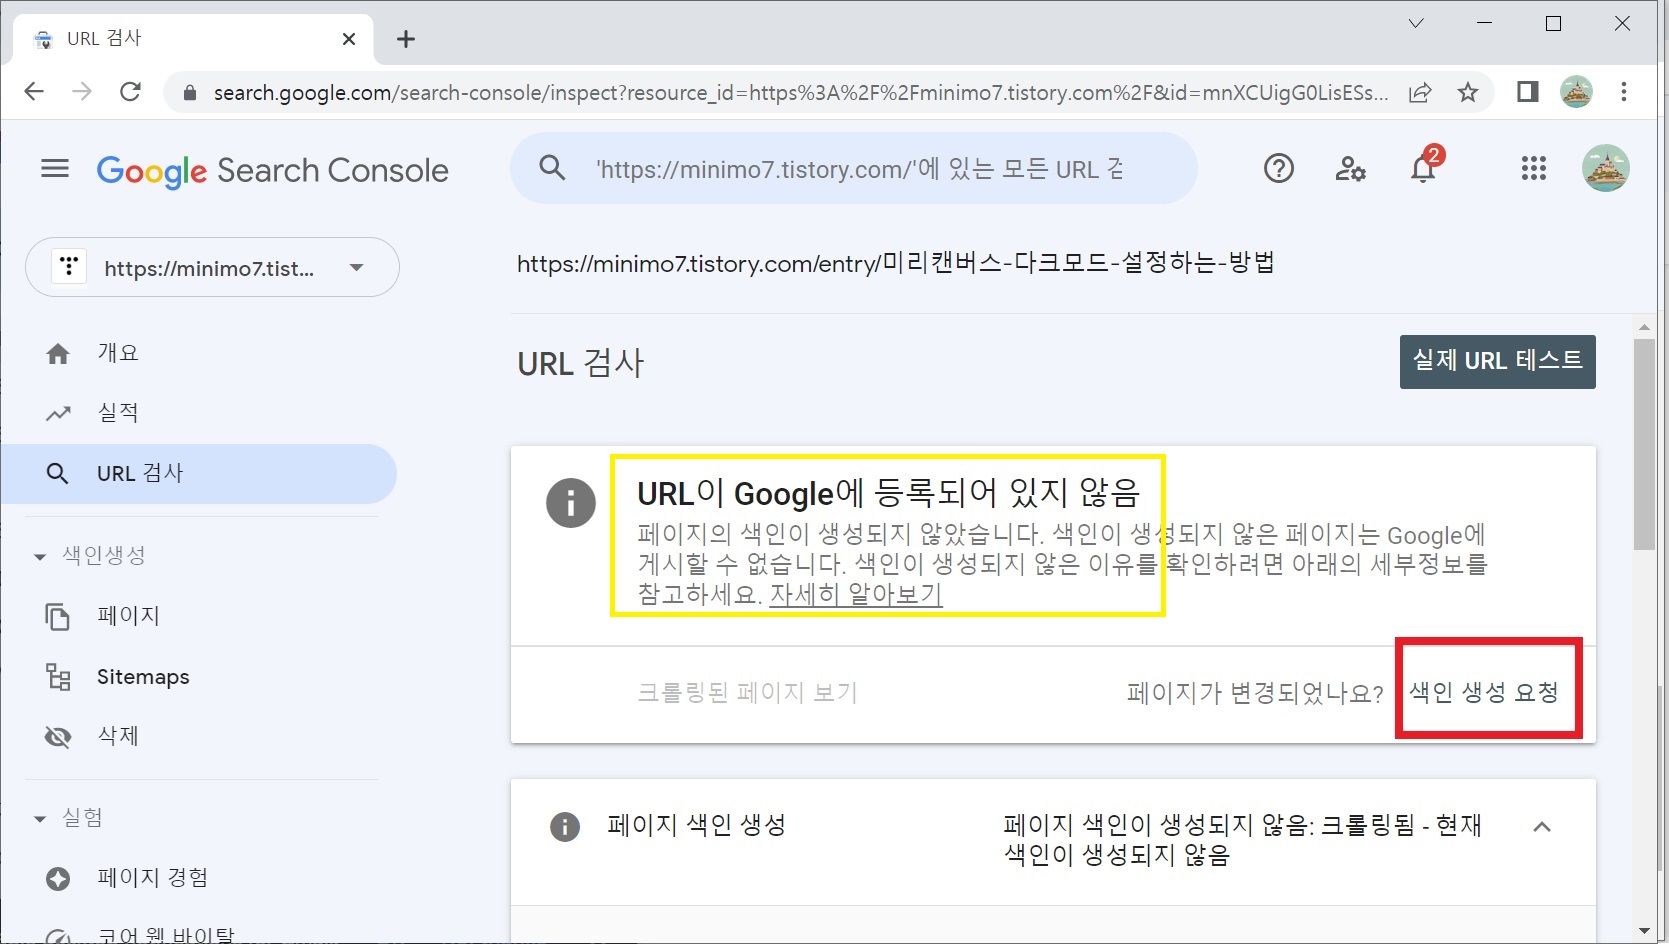1669x944 pixels.
Task: Open the minimo7.tistory property dropdown
Action: 212,267
